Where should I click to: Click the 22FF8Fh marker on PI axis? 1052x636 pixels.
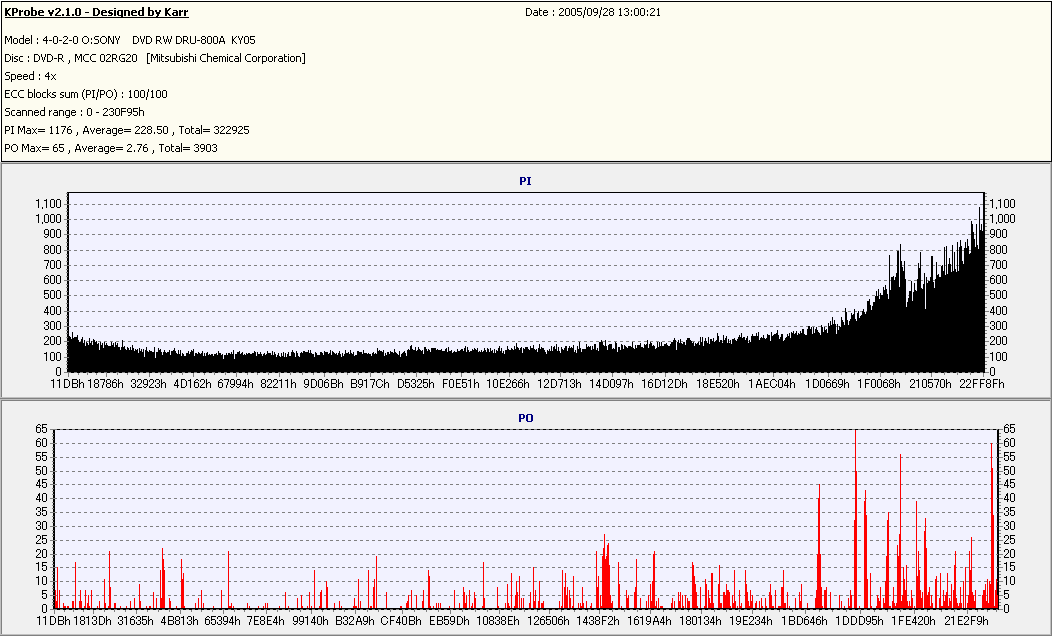[982, 384]
